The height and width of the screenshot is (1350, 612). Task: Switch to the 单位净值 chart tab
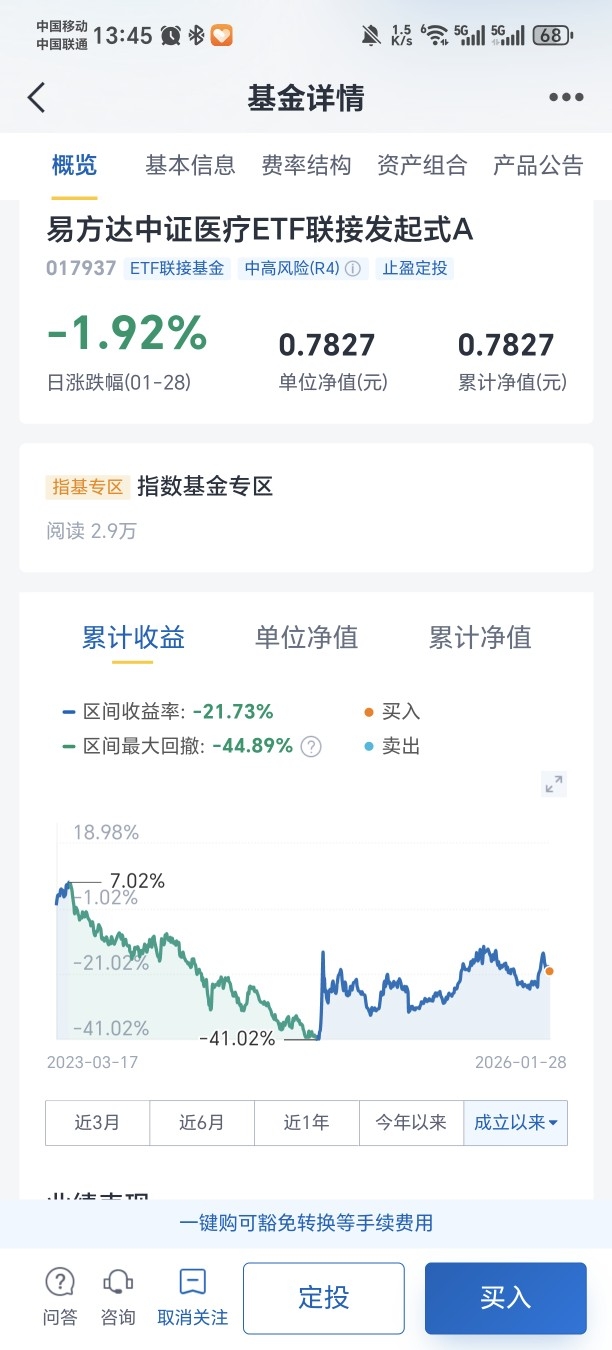[306, 637]
